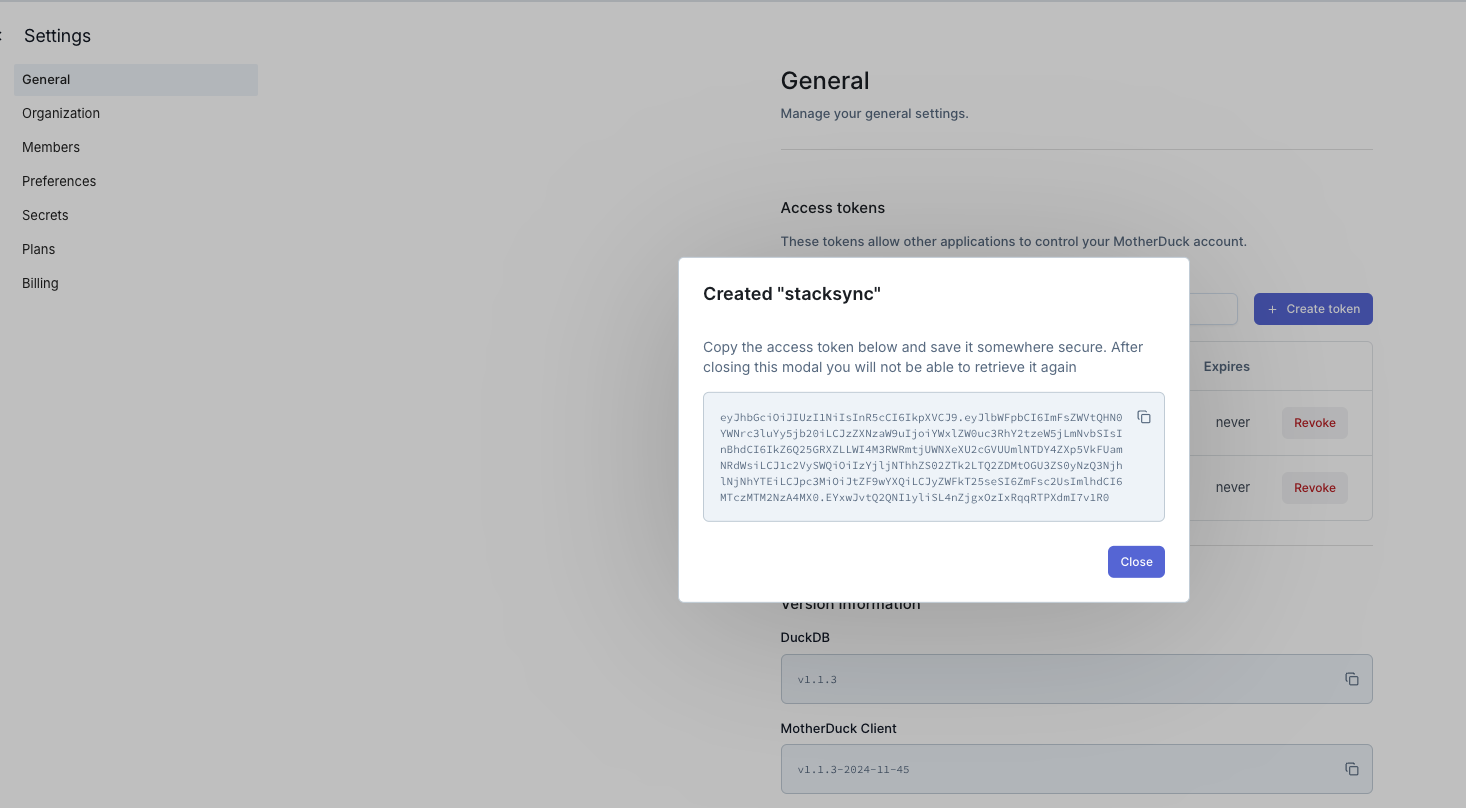
Task: Click the back arrow beside Settings
Action: pyautogui.click(x=2, y=36)
